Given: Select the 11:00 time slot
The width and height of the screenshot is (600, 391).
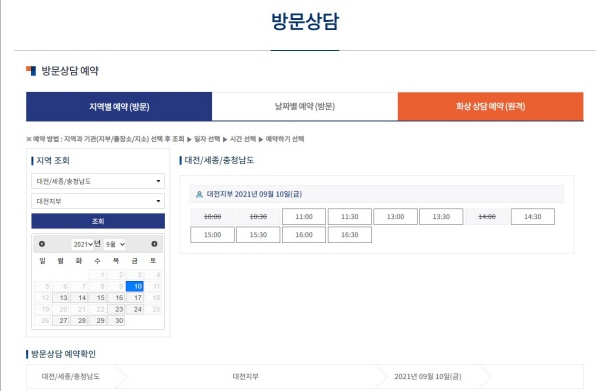Looking at the screenshot, I should tap(304, 217).
